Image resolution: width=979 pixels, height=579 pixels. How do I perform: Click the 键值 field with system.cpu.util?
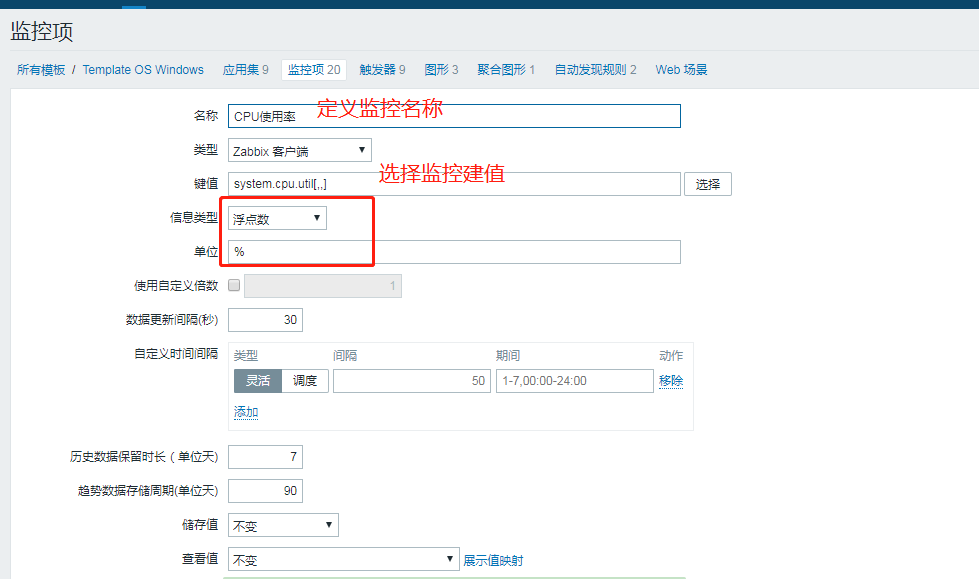click(455, 184)
